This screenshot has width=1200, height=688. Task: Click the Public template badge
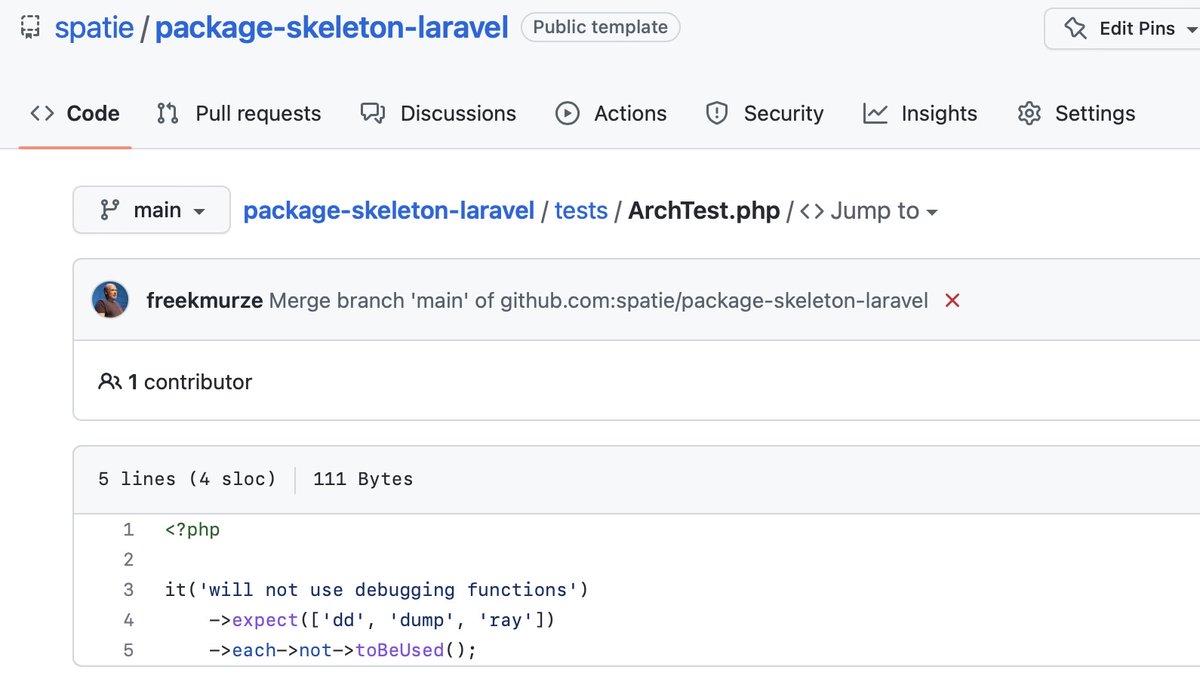tap(600, 27)
